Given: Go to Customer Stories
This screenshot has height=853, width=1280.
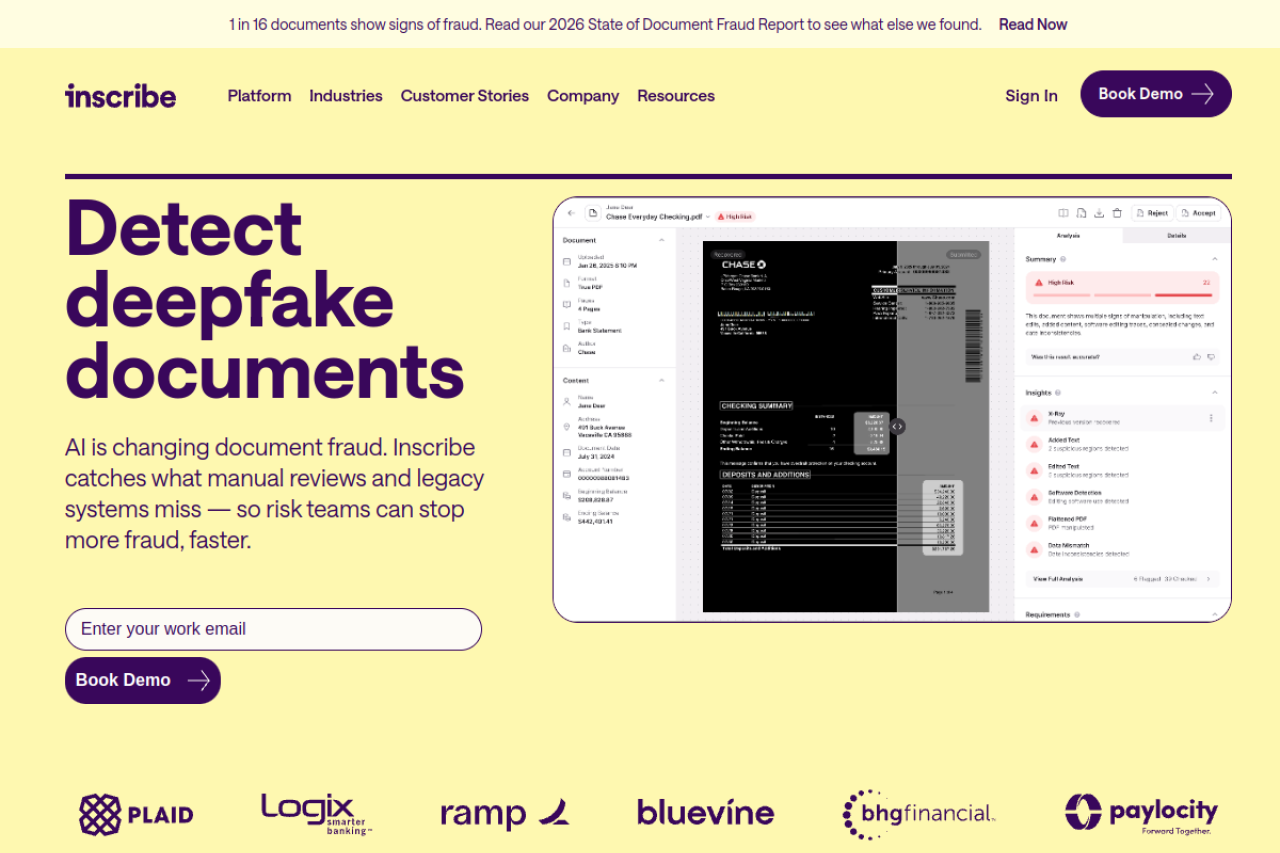Looking at the screenshot, I should tap(465, 96).
